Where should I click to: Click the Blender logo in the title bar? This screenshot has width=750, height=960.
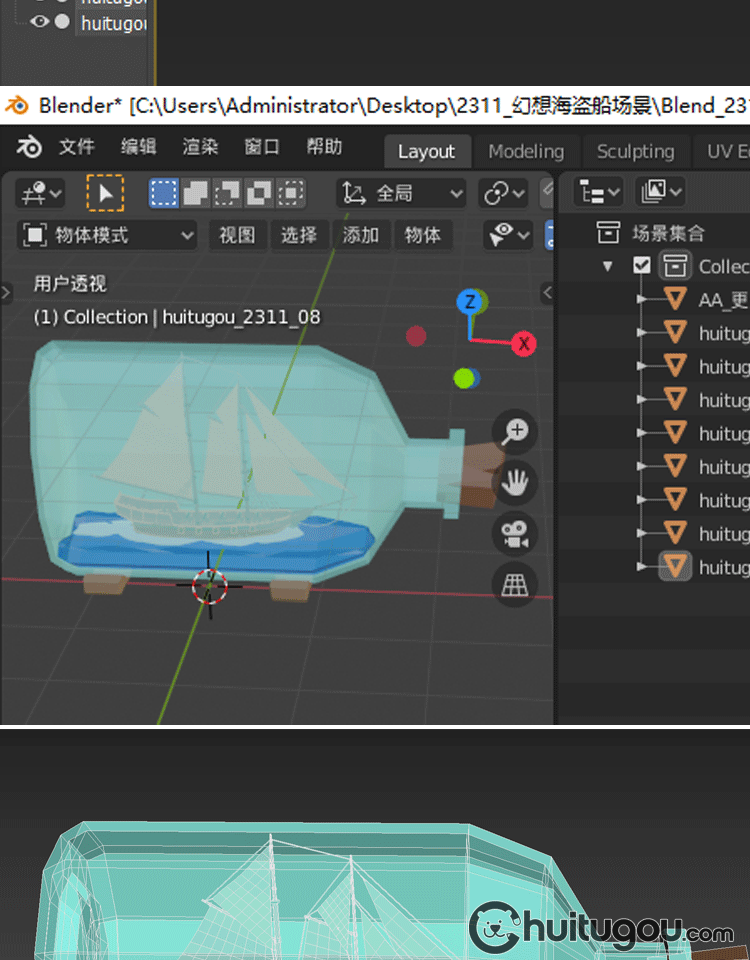[17, 105]
